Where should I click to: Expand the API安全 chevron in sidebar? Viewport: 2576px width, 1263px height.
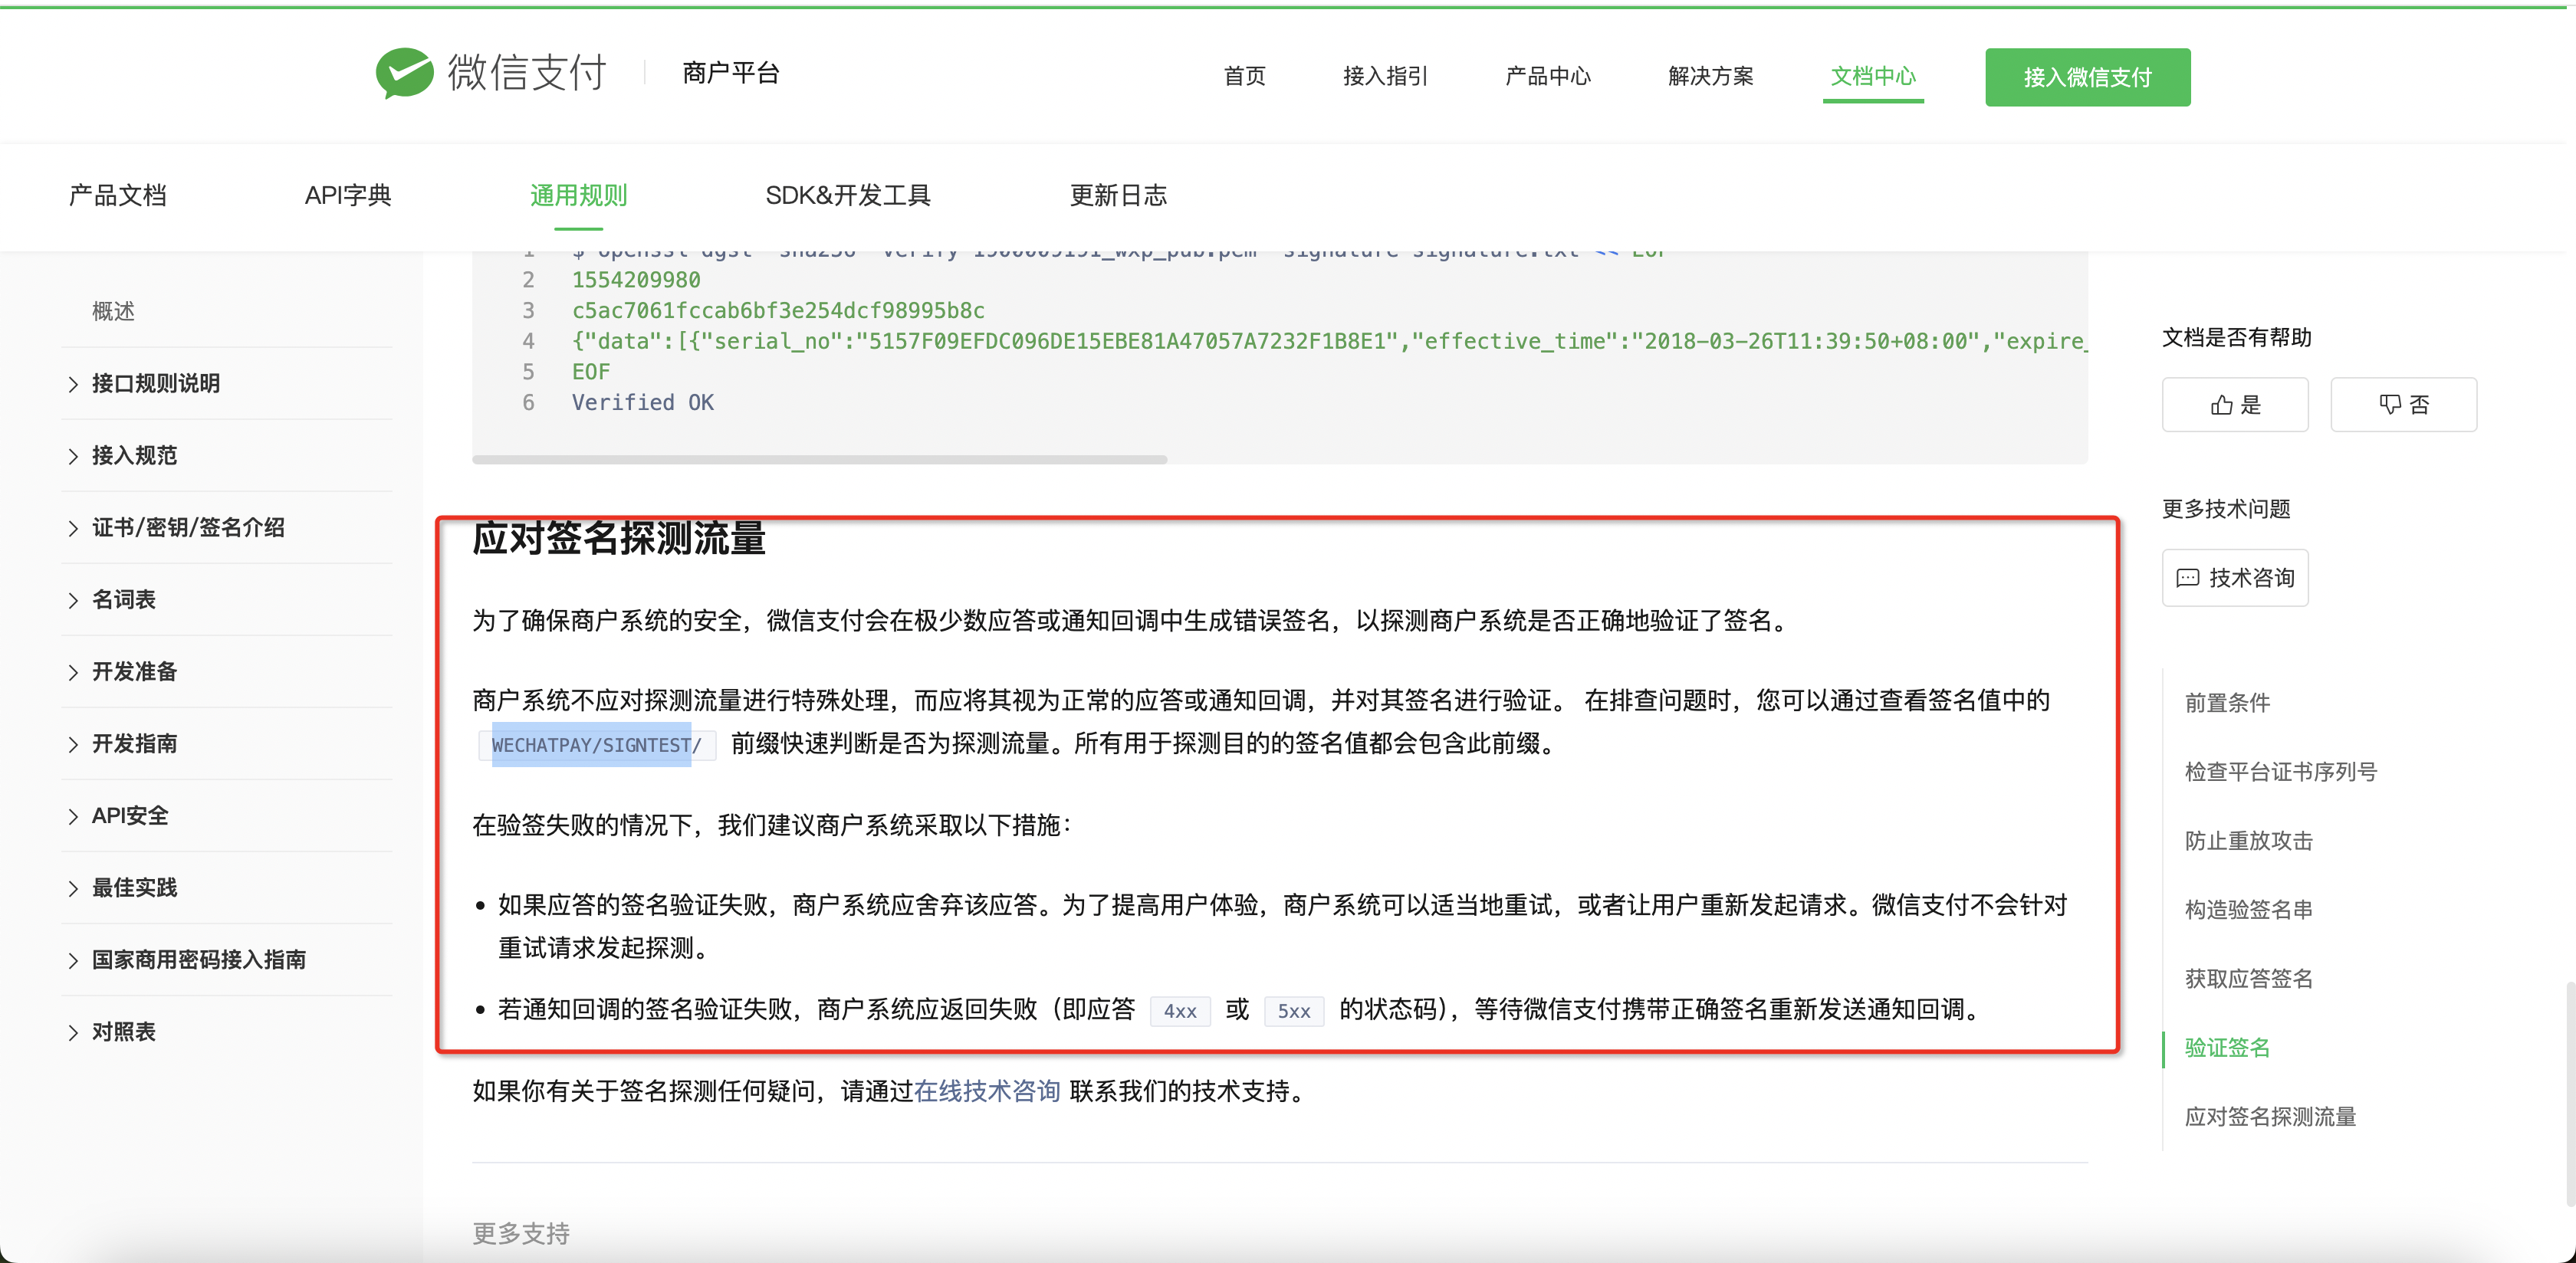click(73, 817)
